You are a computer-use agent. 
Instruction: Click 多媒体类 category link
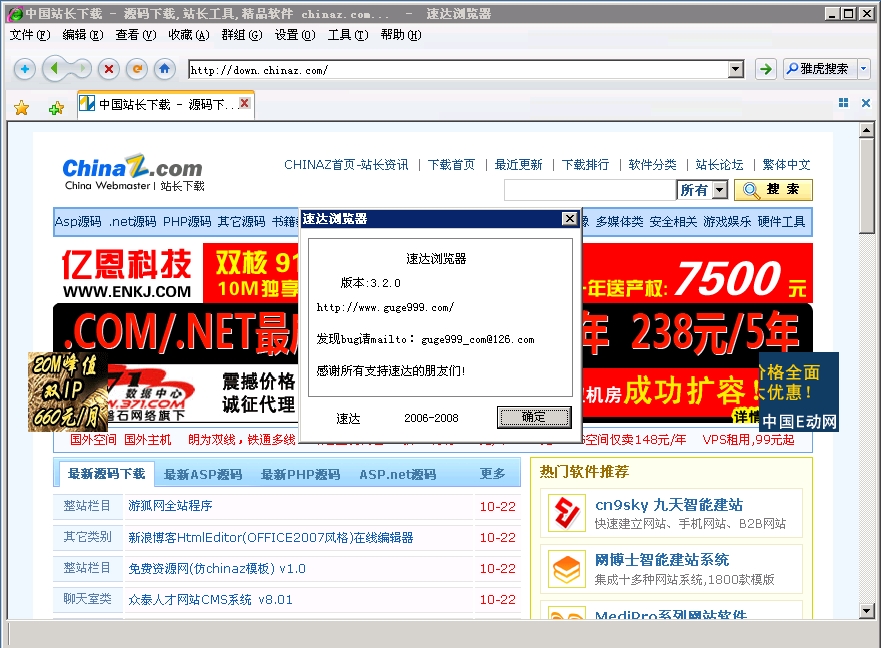619,221
